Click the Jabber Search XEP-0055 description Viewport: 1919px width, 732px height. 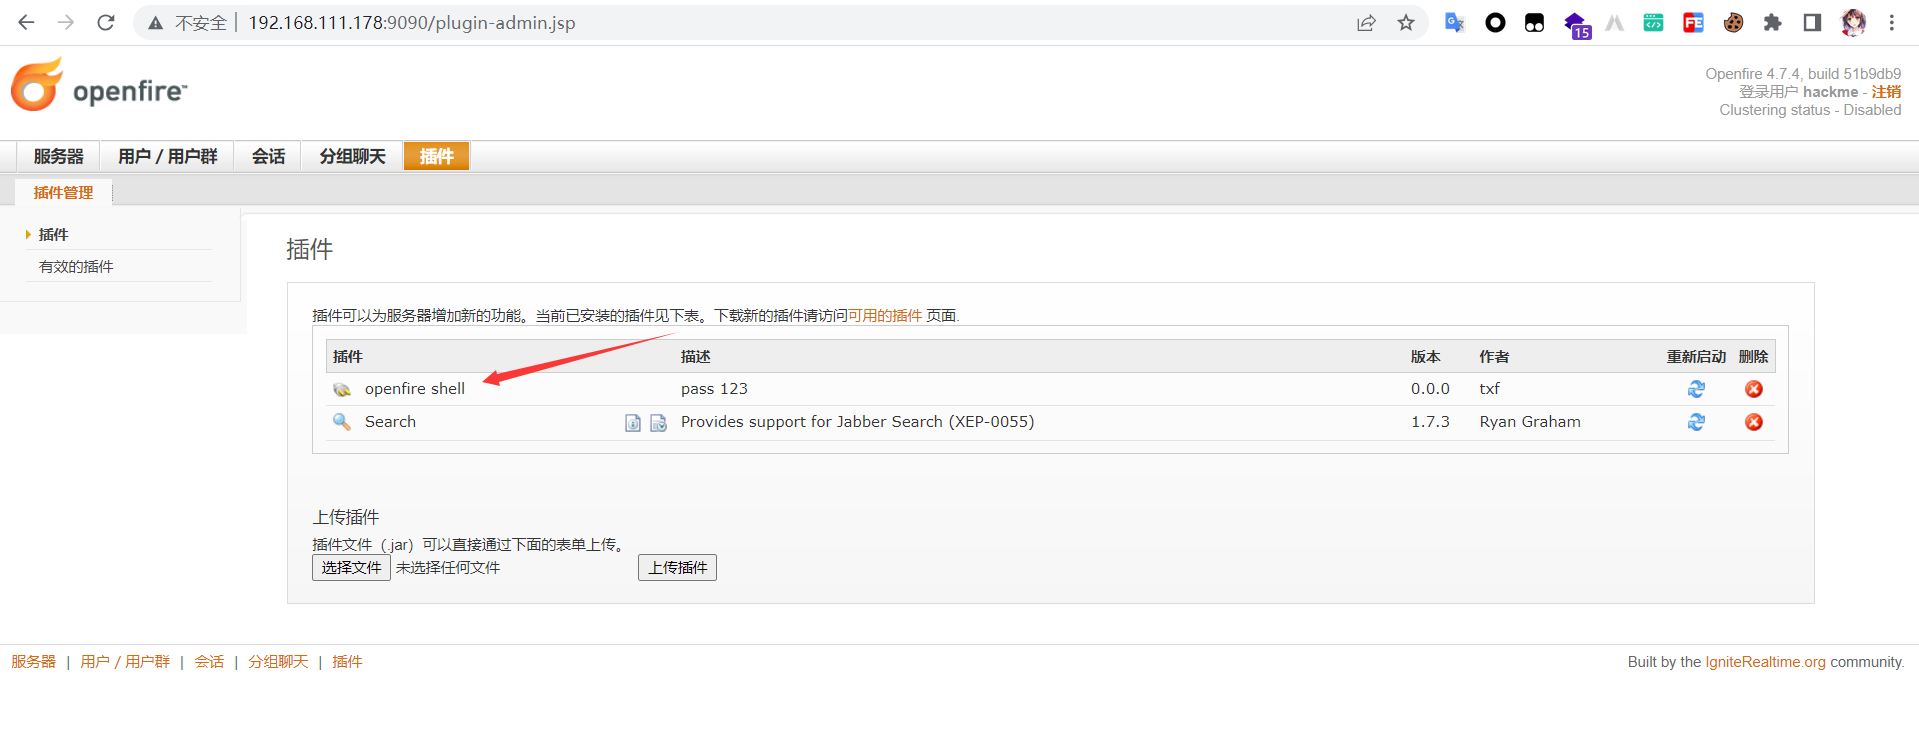point(857,422)
